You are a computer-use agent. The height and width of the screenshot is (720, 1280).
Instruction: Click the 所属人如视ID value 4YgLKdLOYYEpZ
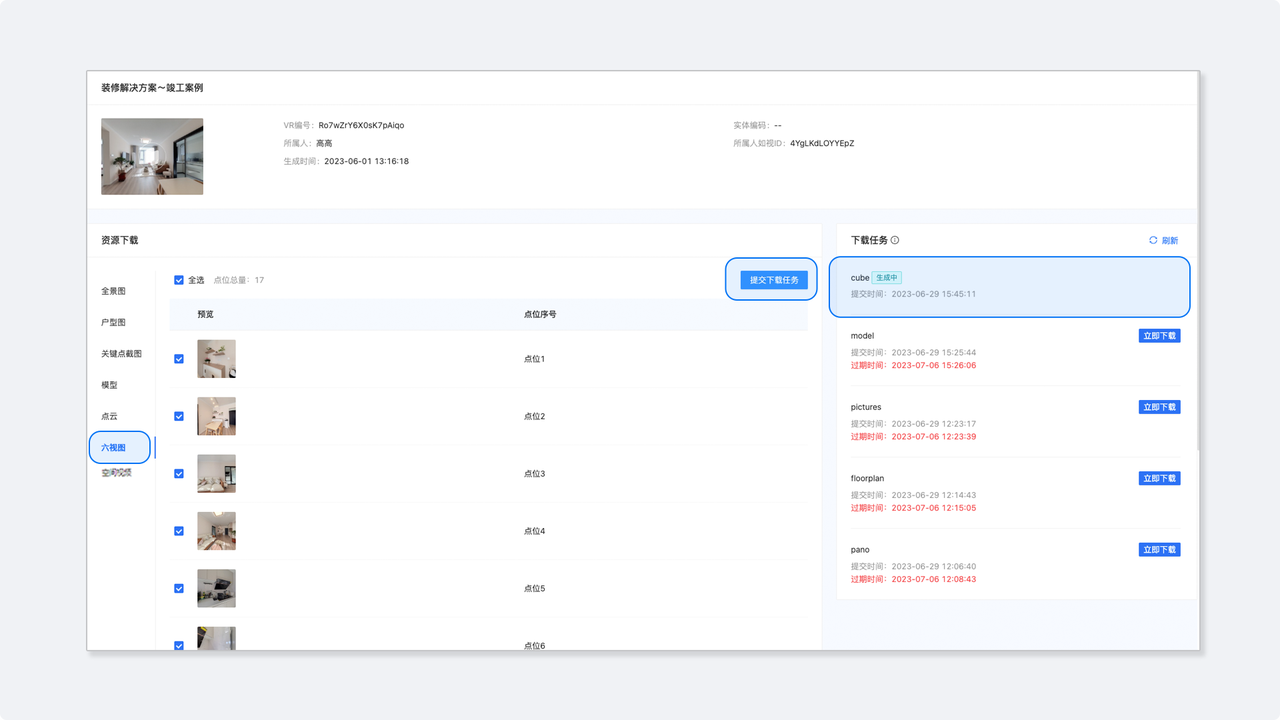tap(822, 144)
